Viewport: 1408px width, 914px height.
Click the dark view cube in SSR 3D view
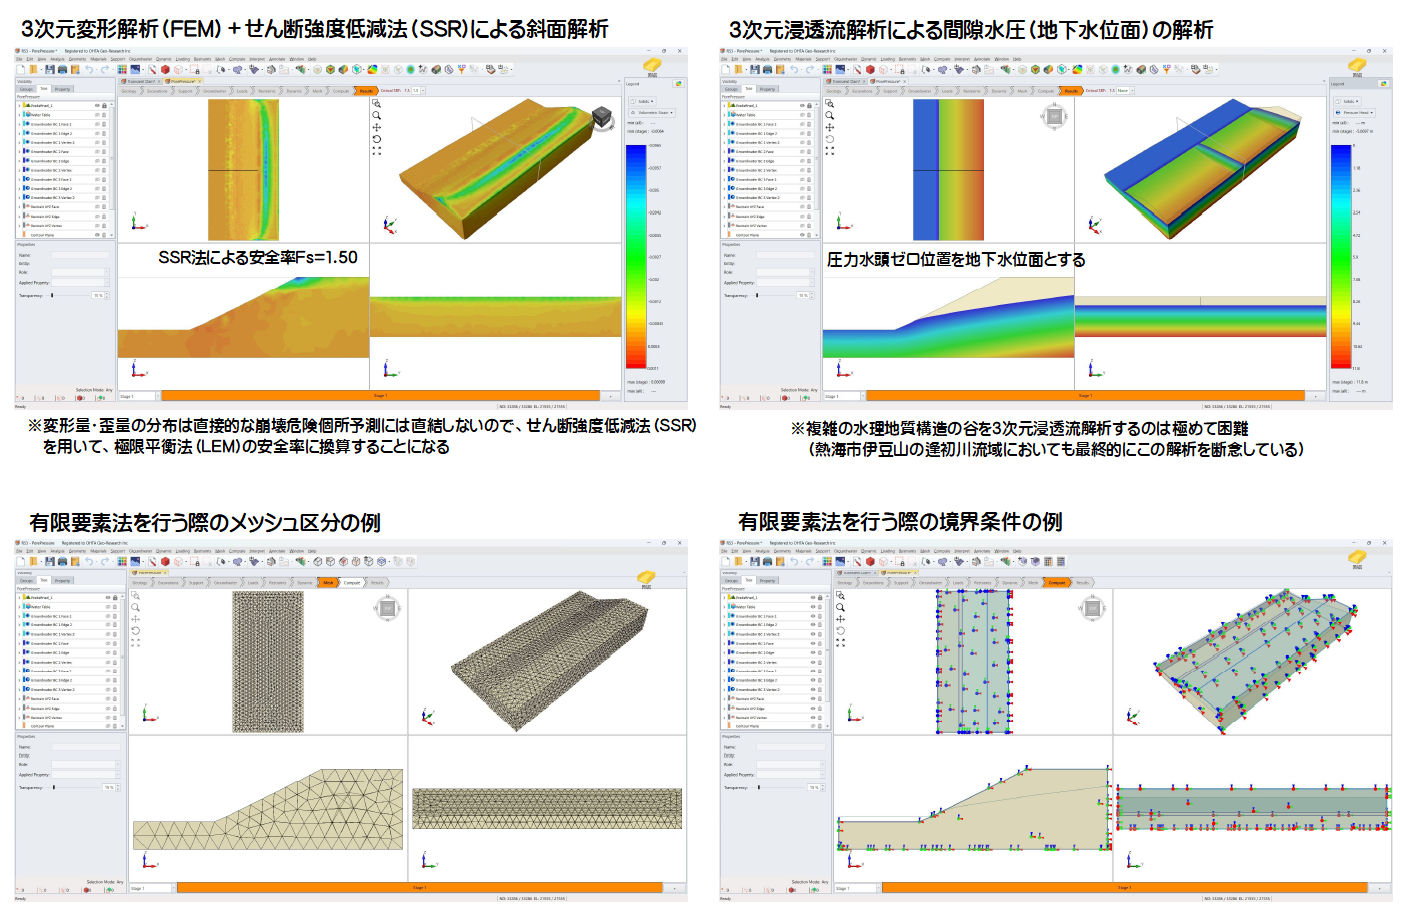pyautogui.click(x=601, y=118)
